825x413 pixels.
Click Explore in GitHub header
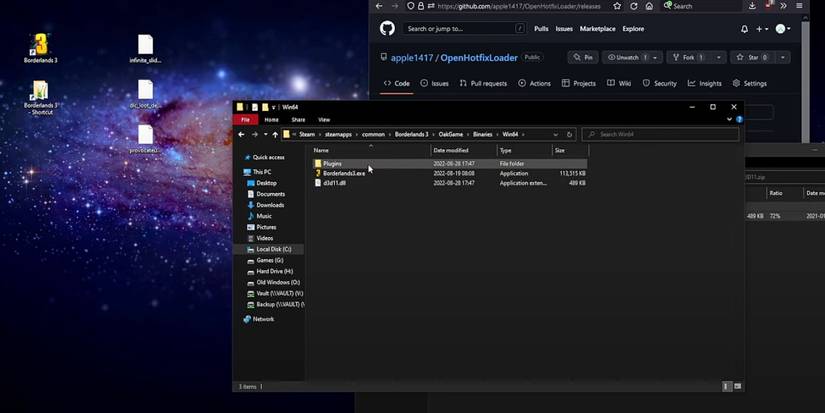click(633, 29)
